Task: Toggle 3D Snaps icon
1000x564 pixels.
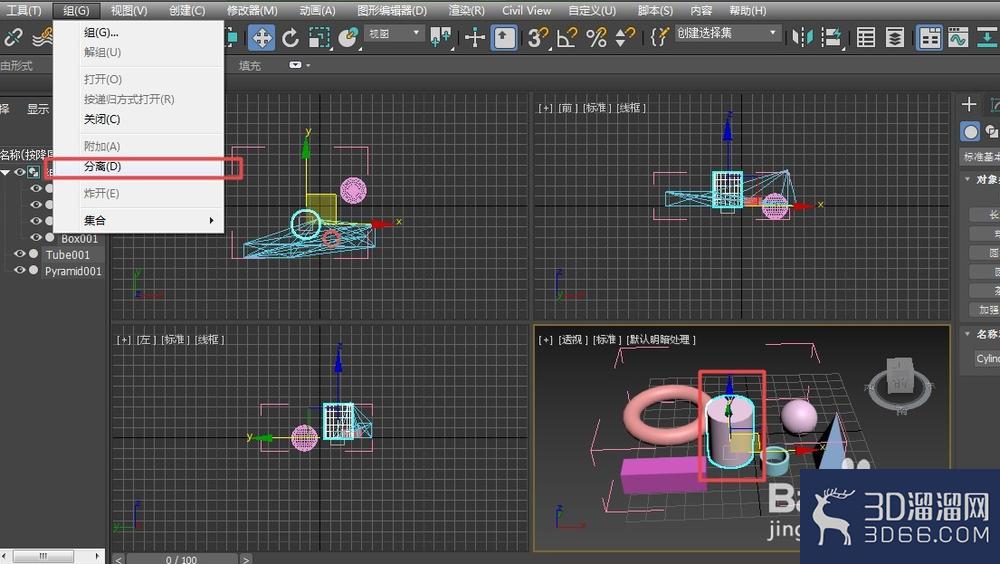Action: [x=538, y=38]
